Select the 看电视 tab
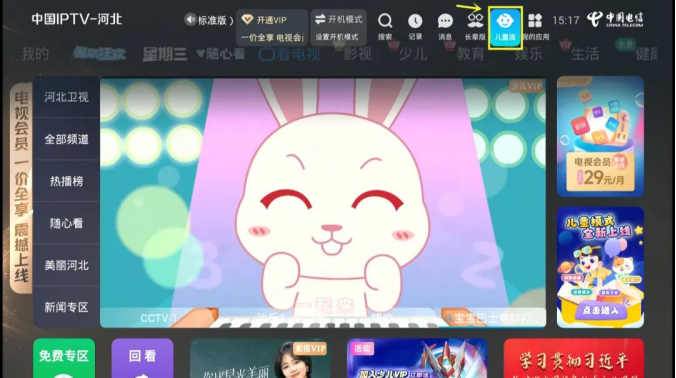 click(290, 54)
